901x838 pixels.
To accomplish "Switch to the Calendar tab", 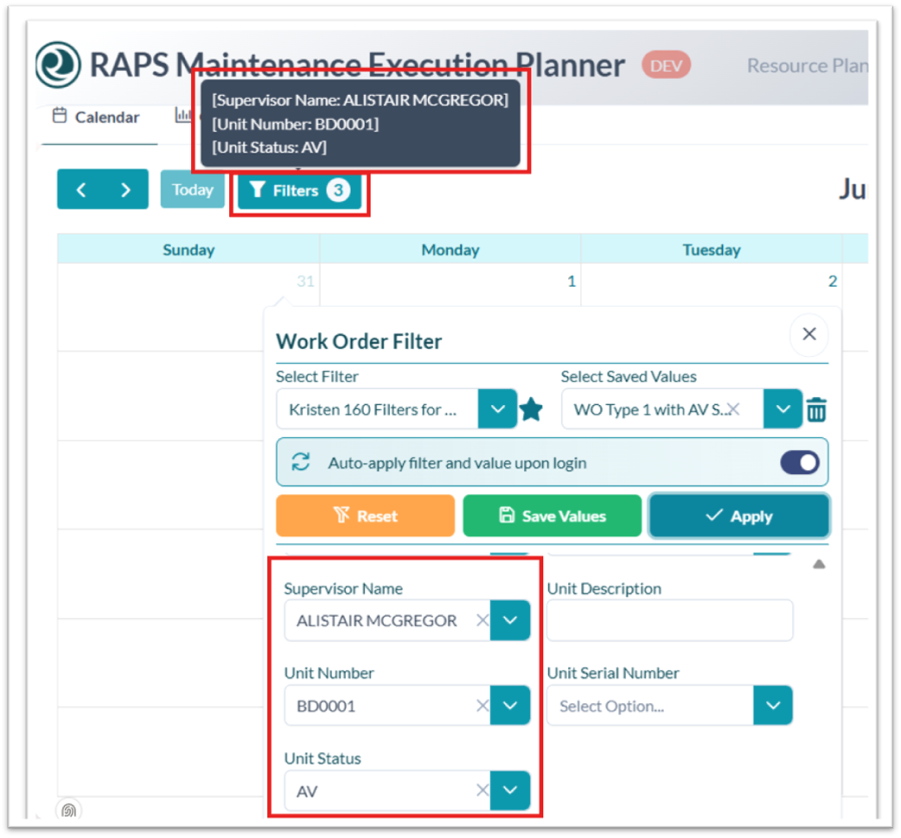I will pyautogui.click(x=97, y=117).
